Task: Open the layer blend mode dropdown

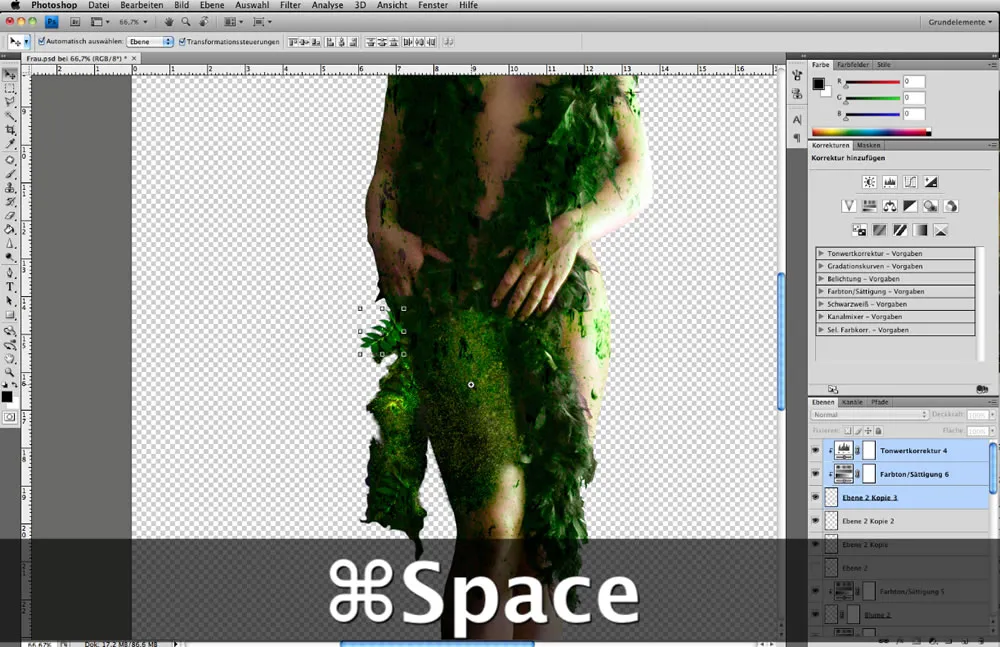Action: [x=868, y=414]
